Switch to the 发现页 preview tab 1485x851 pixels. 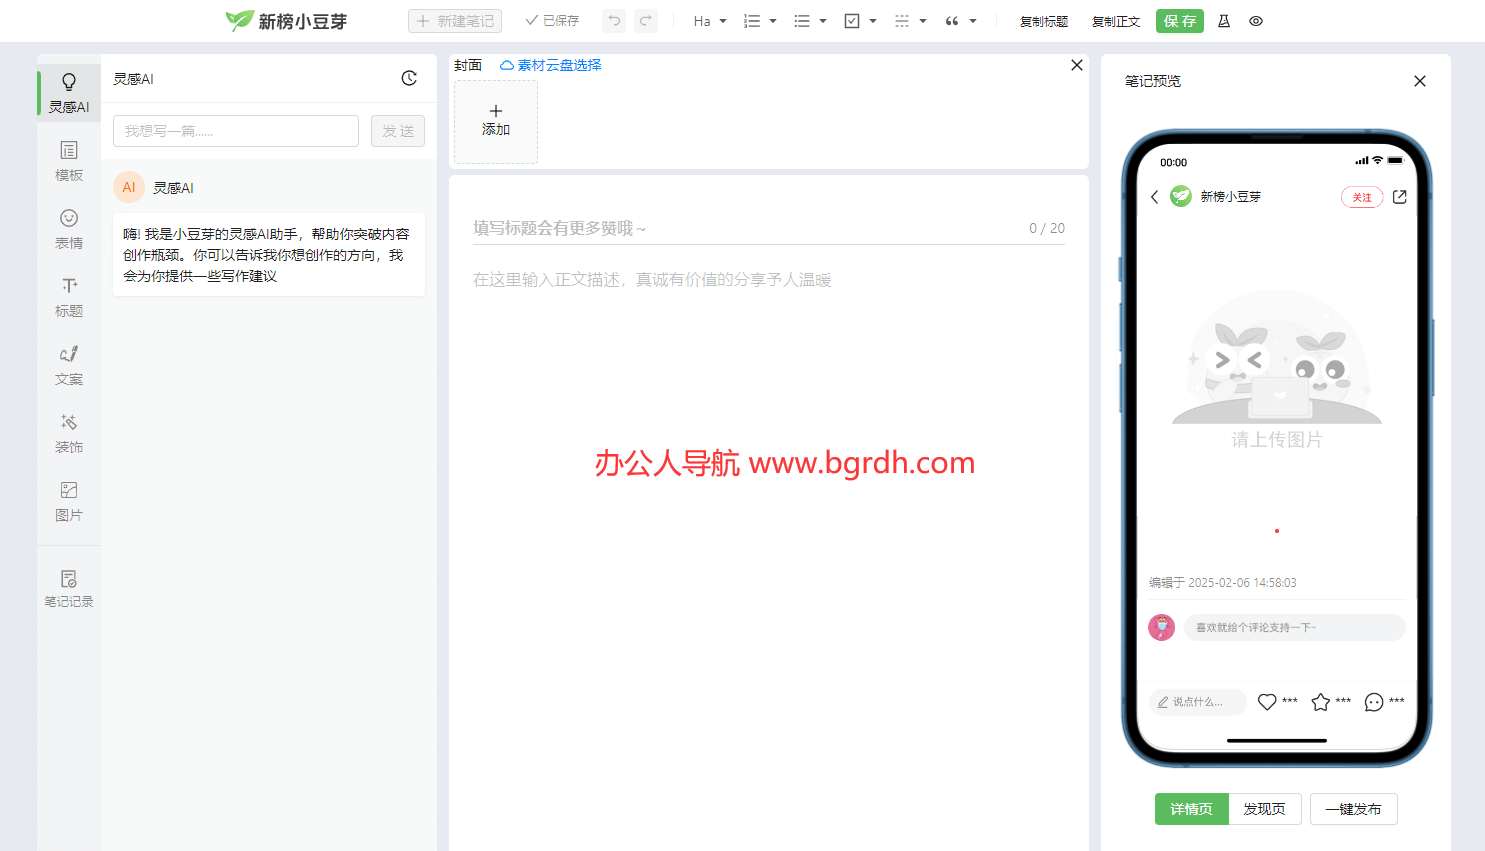coord(1264,809)
